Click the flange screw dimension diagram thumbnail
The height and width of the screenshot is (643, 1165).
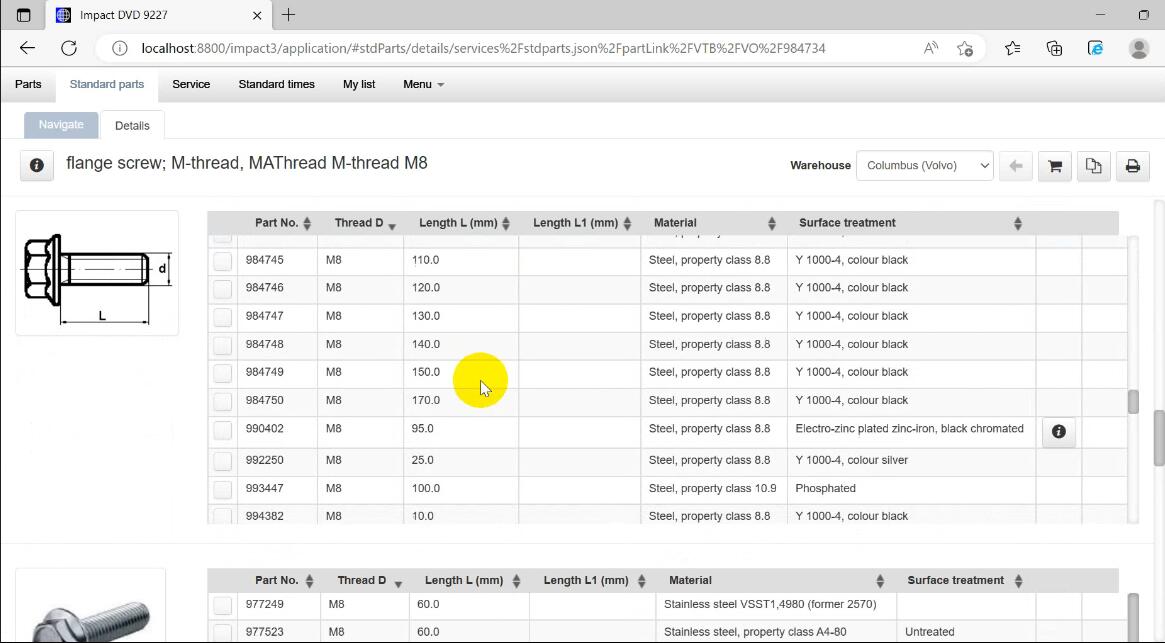[97, 273]
